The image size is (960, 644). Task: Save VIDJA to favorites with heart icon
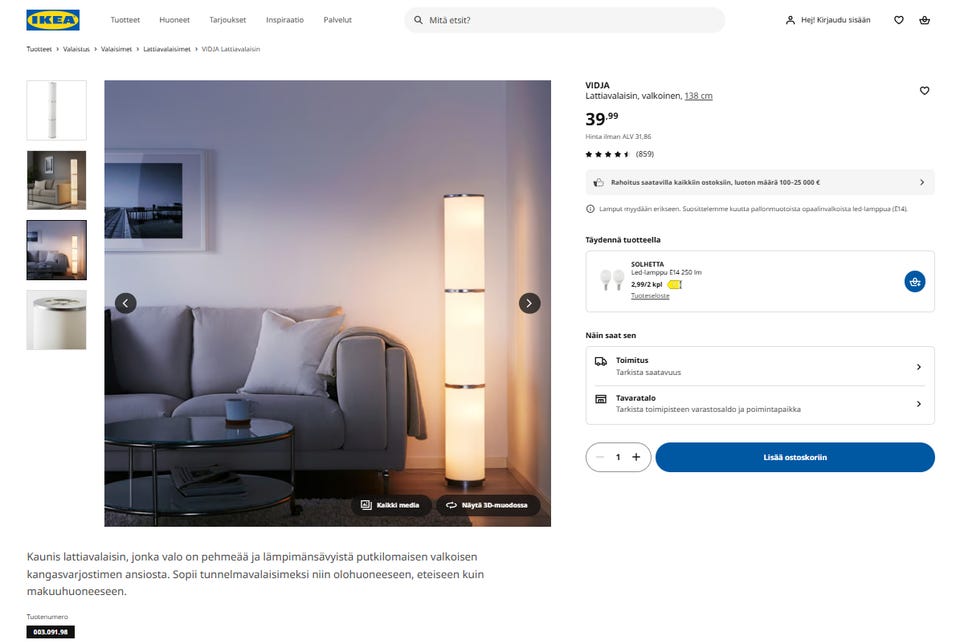(924, 91)
